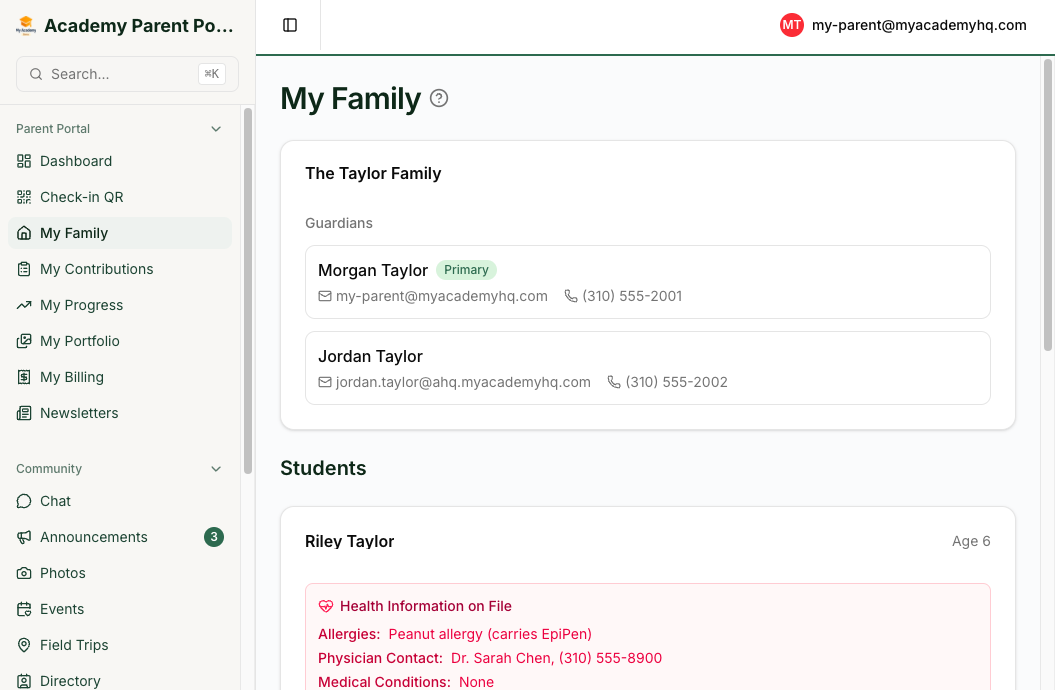
Task: Click the Age 6 label
Action: point(971,541)
